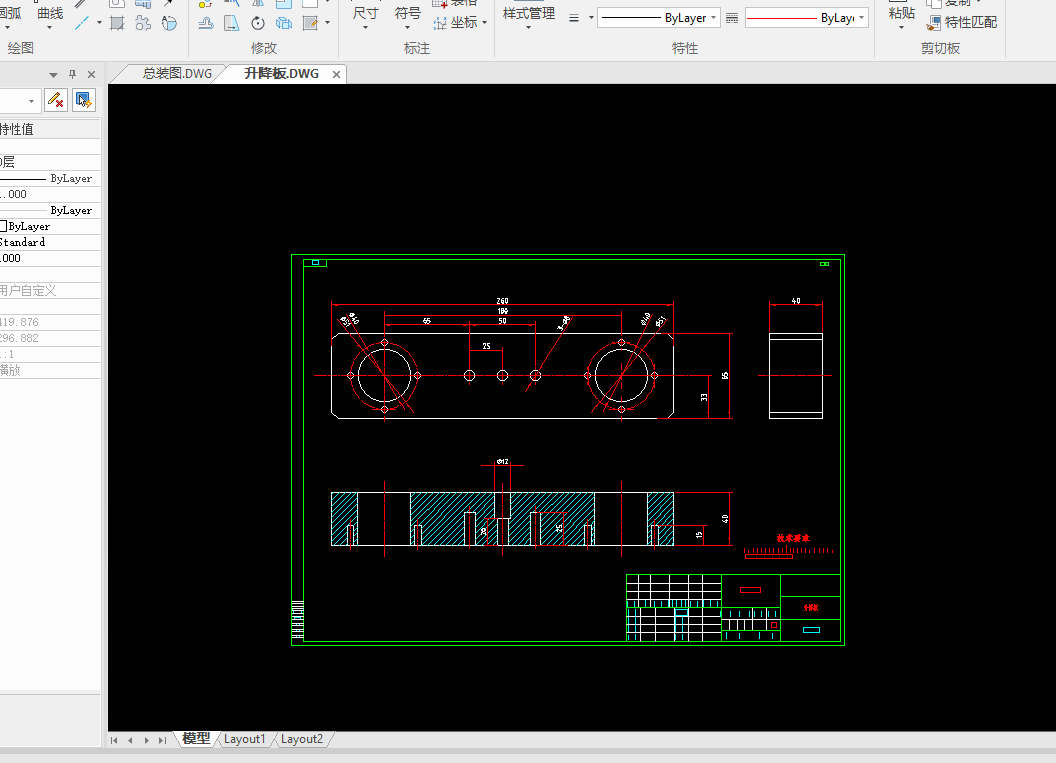
Task: Switch to 模型 model tab
Action: [196, 739]
